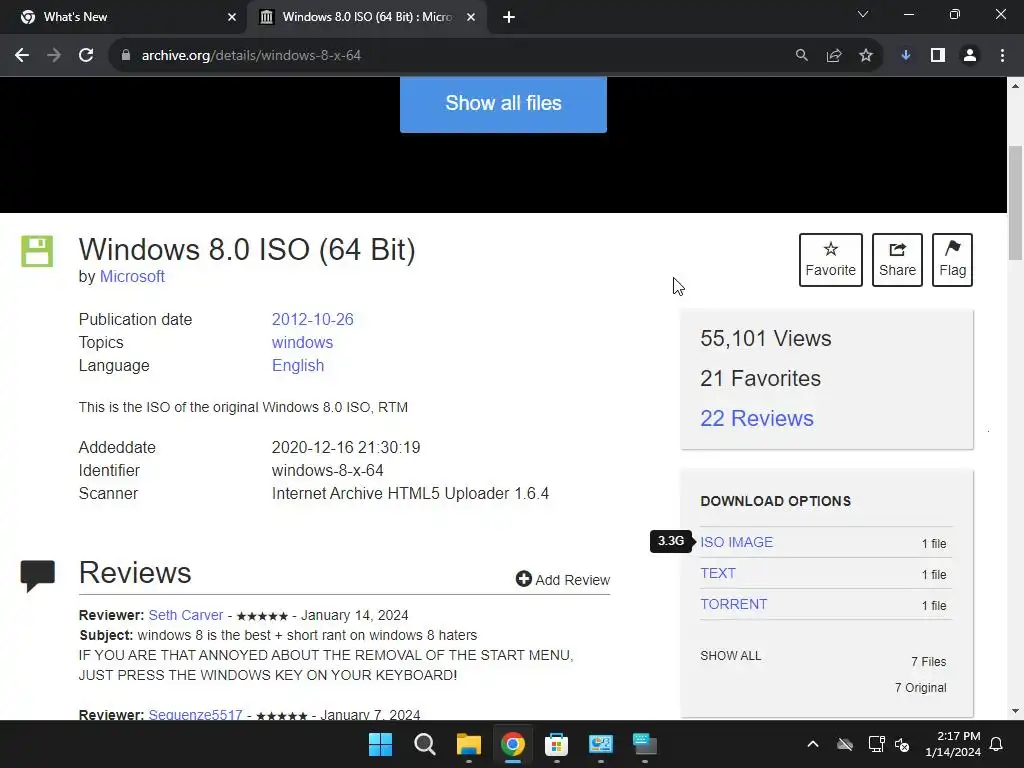Open the windows topic link
The height and width of the screenshot is (768, 1024).
pyautogui.click(x=302, y=342)
